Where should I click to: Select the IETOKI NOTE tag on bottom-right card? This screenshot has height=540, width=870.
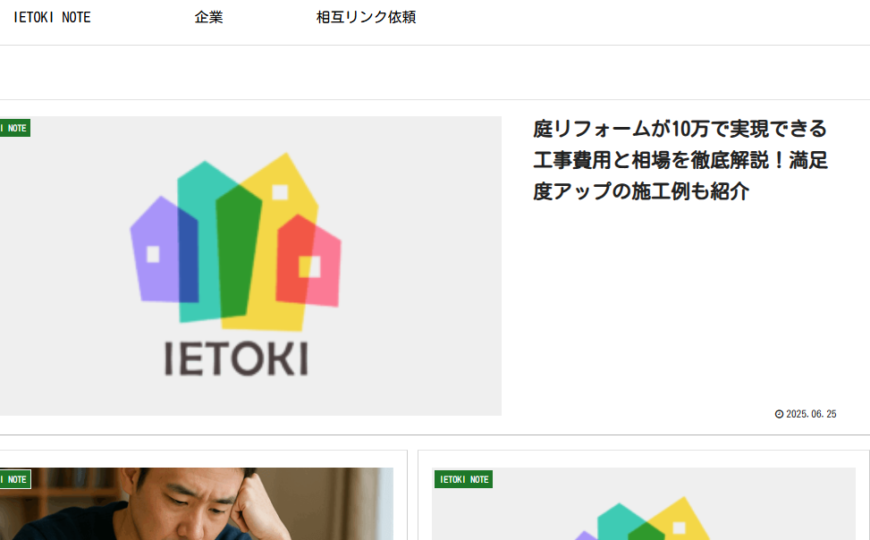(x=463, y=479)
